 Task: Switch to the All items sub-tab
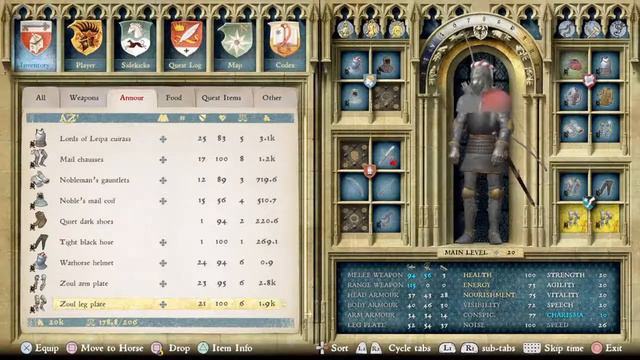click(x=41, y=98)
